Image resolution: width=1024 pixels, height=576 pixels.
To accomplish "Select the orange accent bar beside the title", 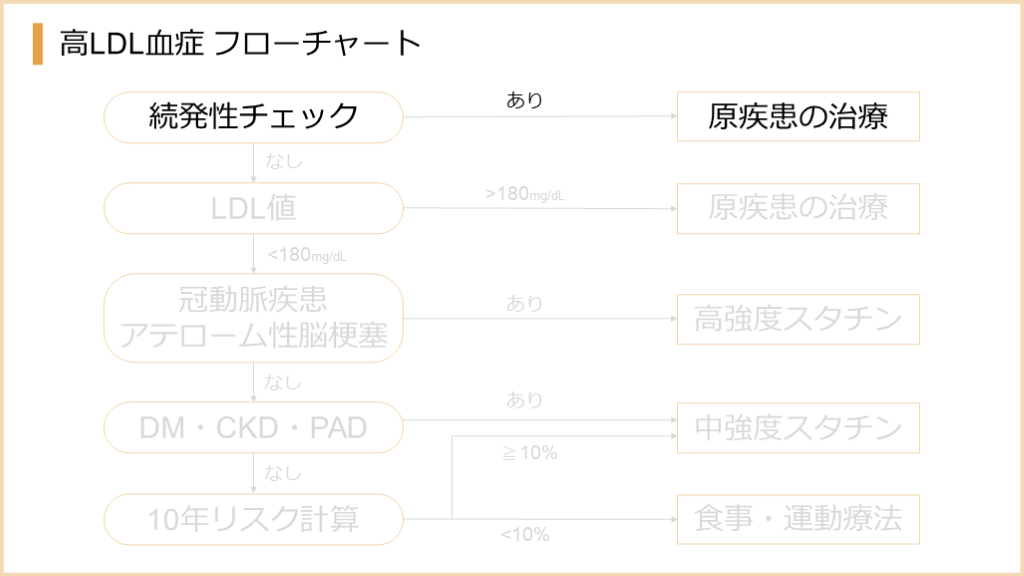I will pos(38,45).
